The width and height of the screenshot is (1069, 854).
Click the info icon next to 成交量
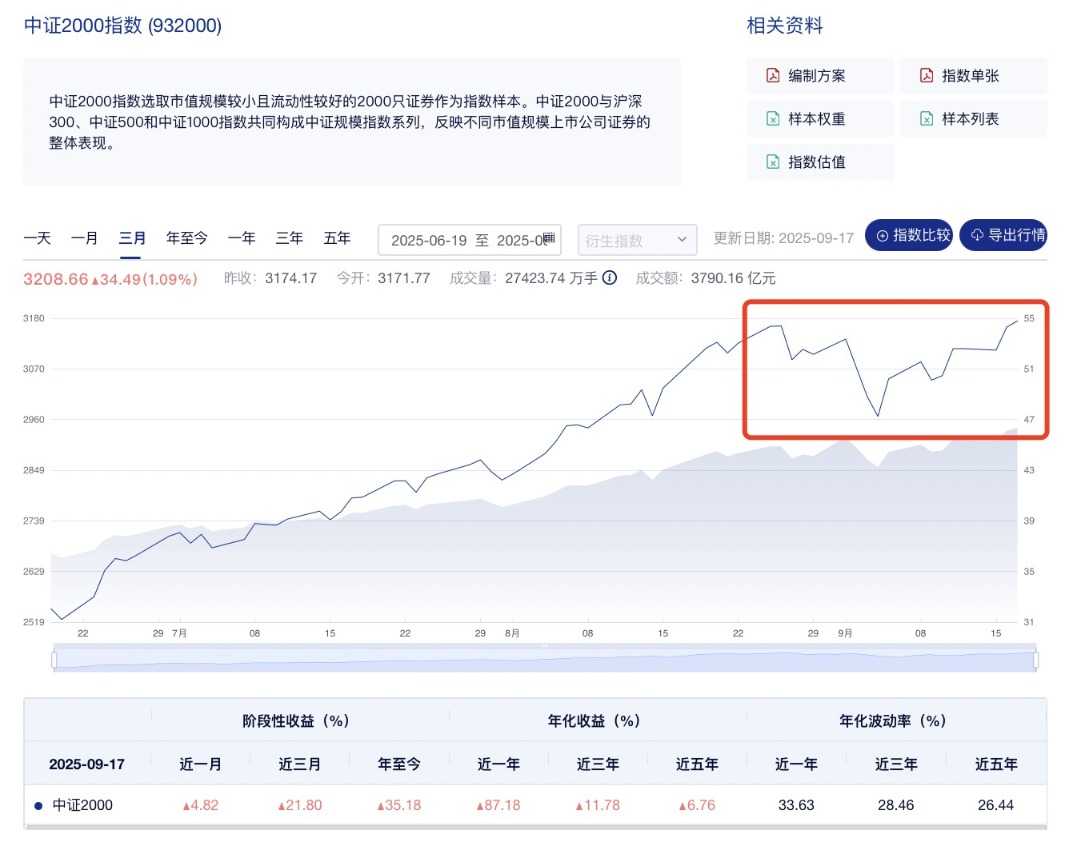click(x=609, y=278)
